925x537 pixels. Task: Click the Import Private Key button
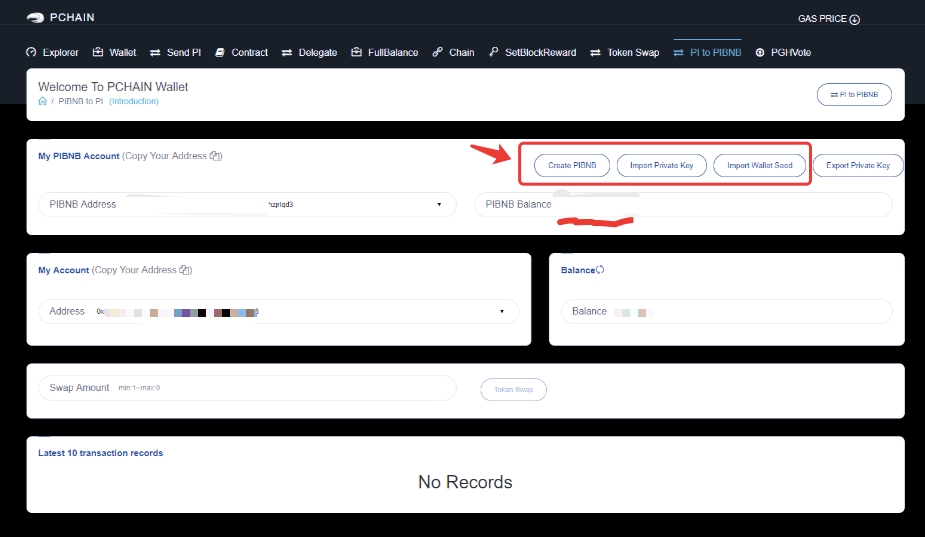(x=661, y=165)
